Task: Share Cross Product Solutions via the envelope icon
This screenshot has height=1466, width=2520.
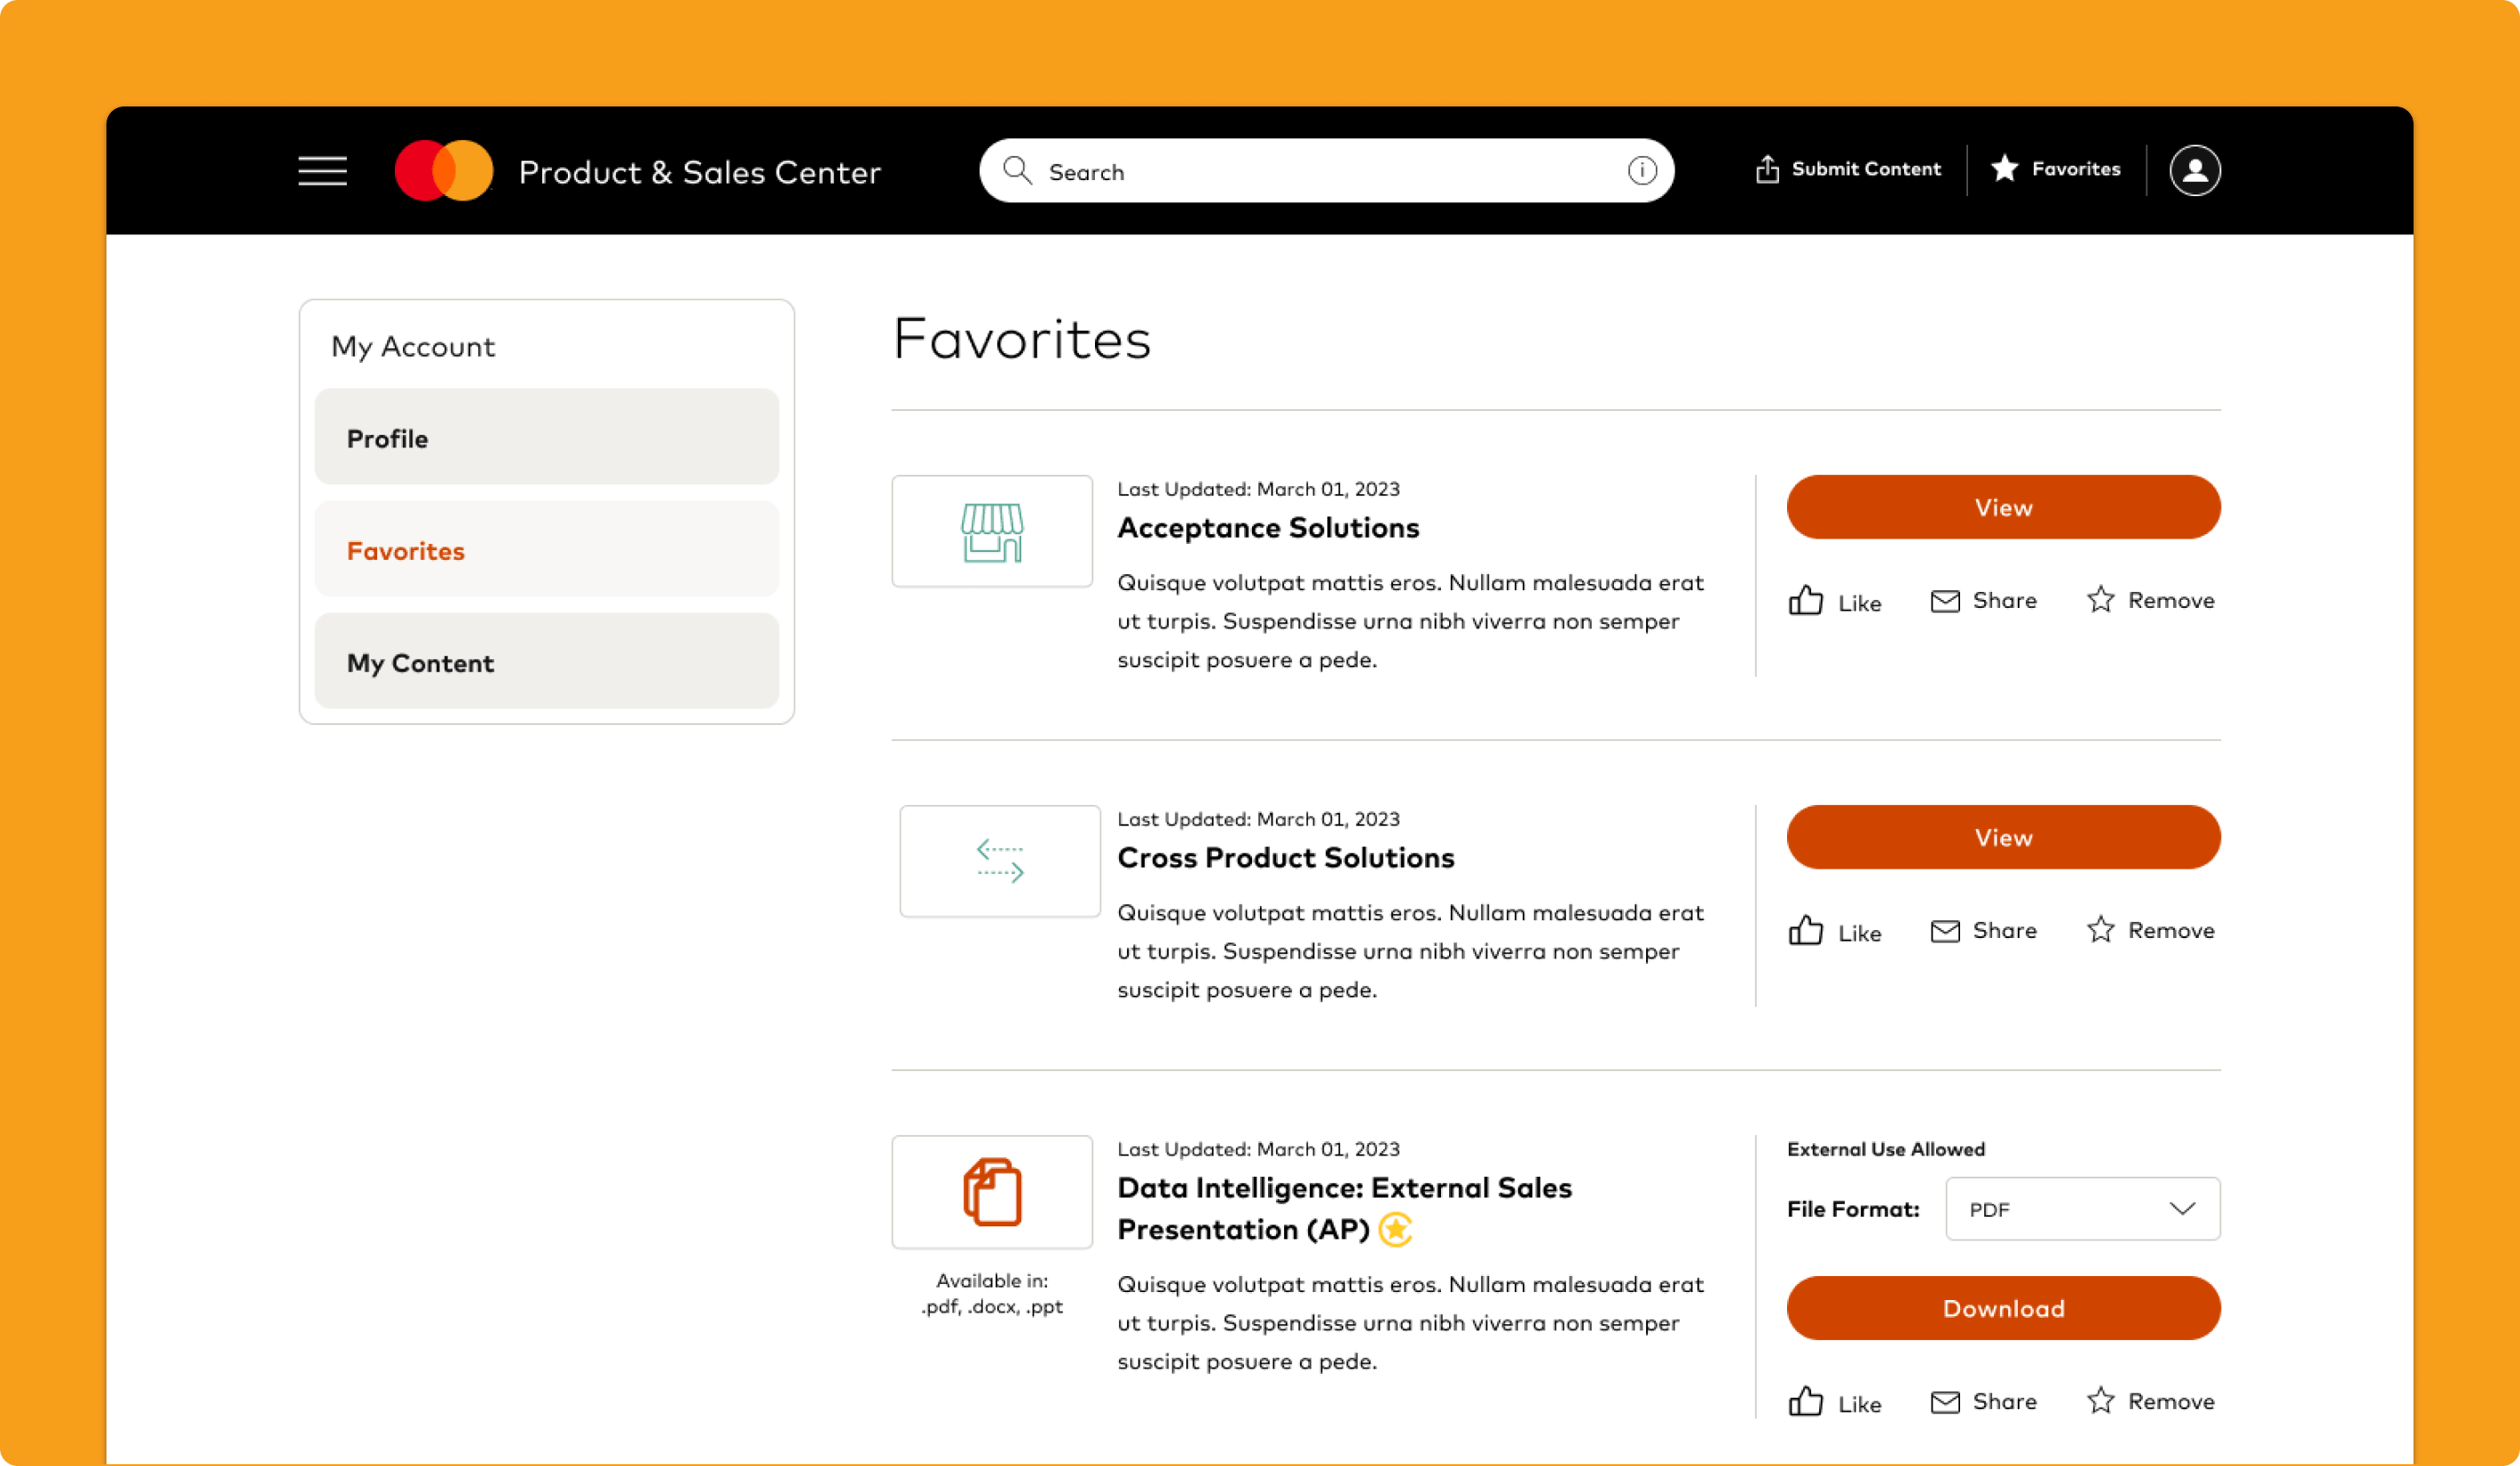Action: click(1944, 931)
